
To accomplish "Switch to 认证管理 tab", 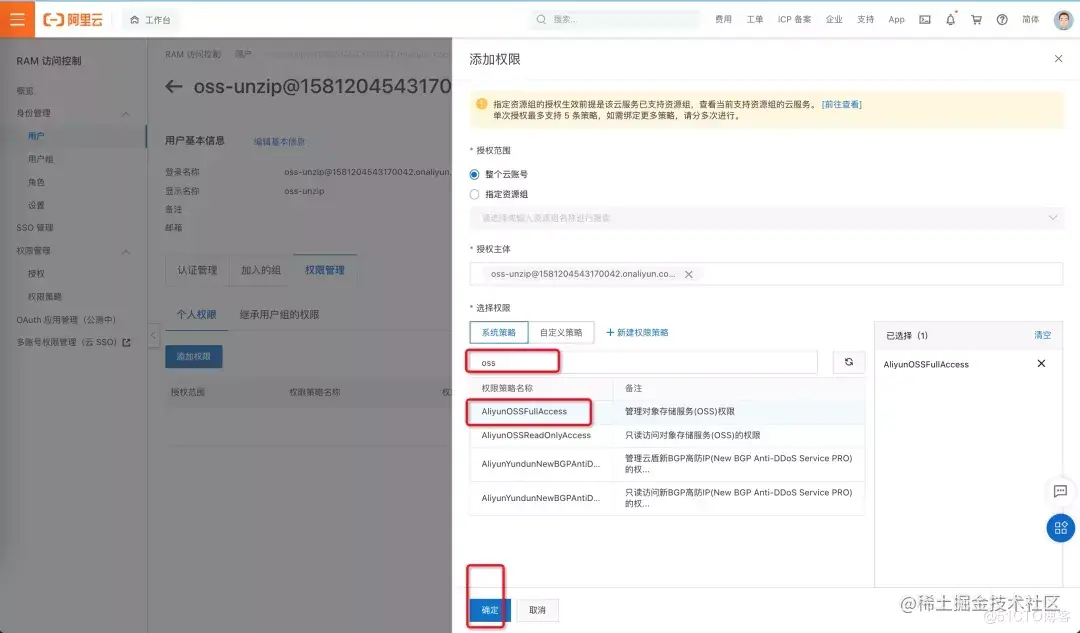I will pyautogui.click(x=197, y=270).
